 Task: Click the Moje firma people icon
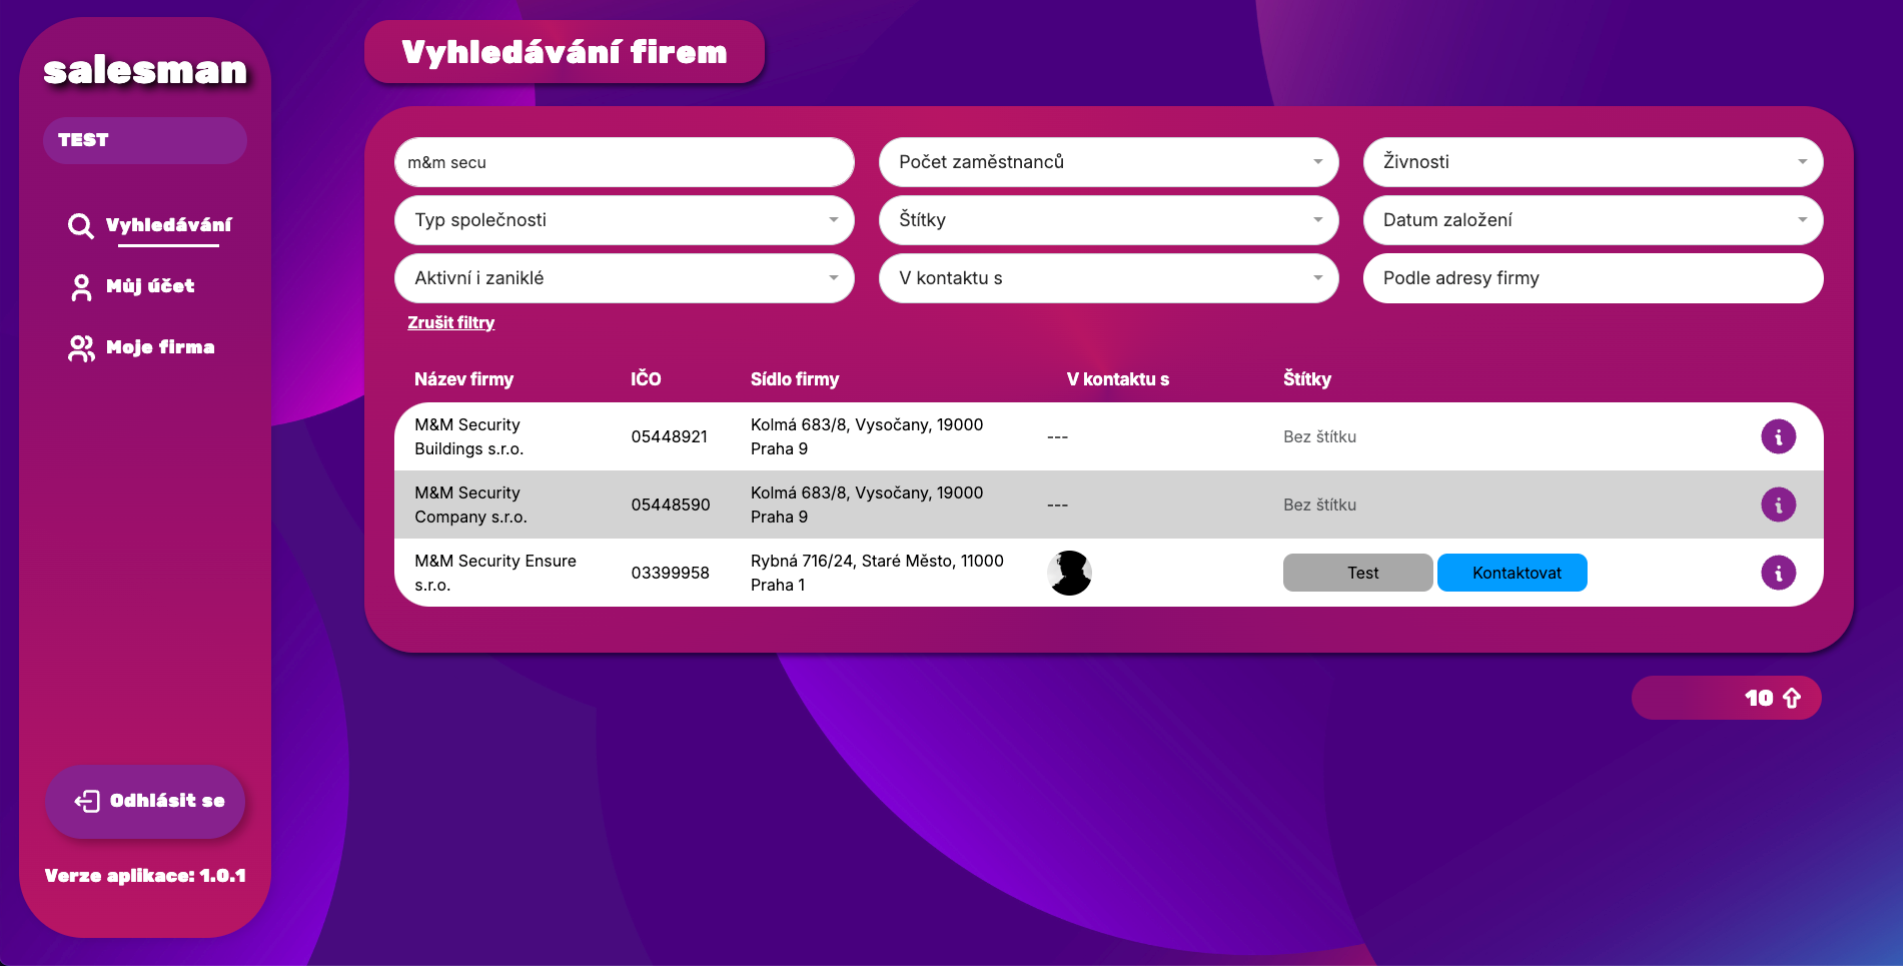pyautogui.click(x=81, y=348)
